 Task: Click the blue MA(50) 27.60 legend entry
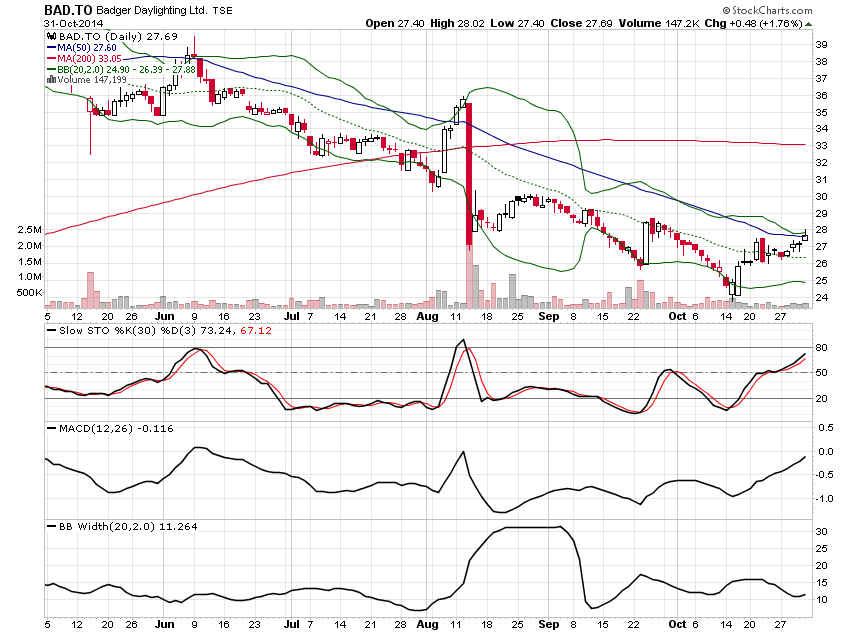tap(82, 48)
